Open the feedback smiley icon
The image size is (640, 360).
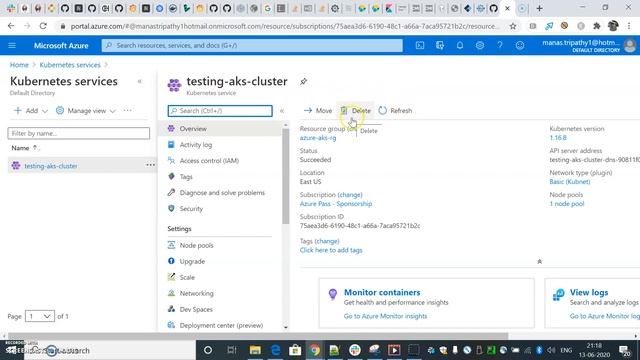coord(520,45)
